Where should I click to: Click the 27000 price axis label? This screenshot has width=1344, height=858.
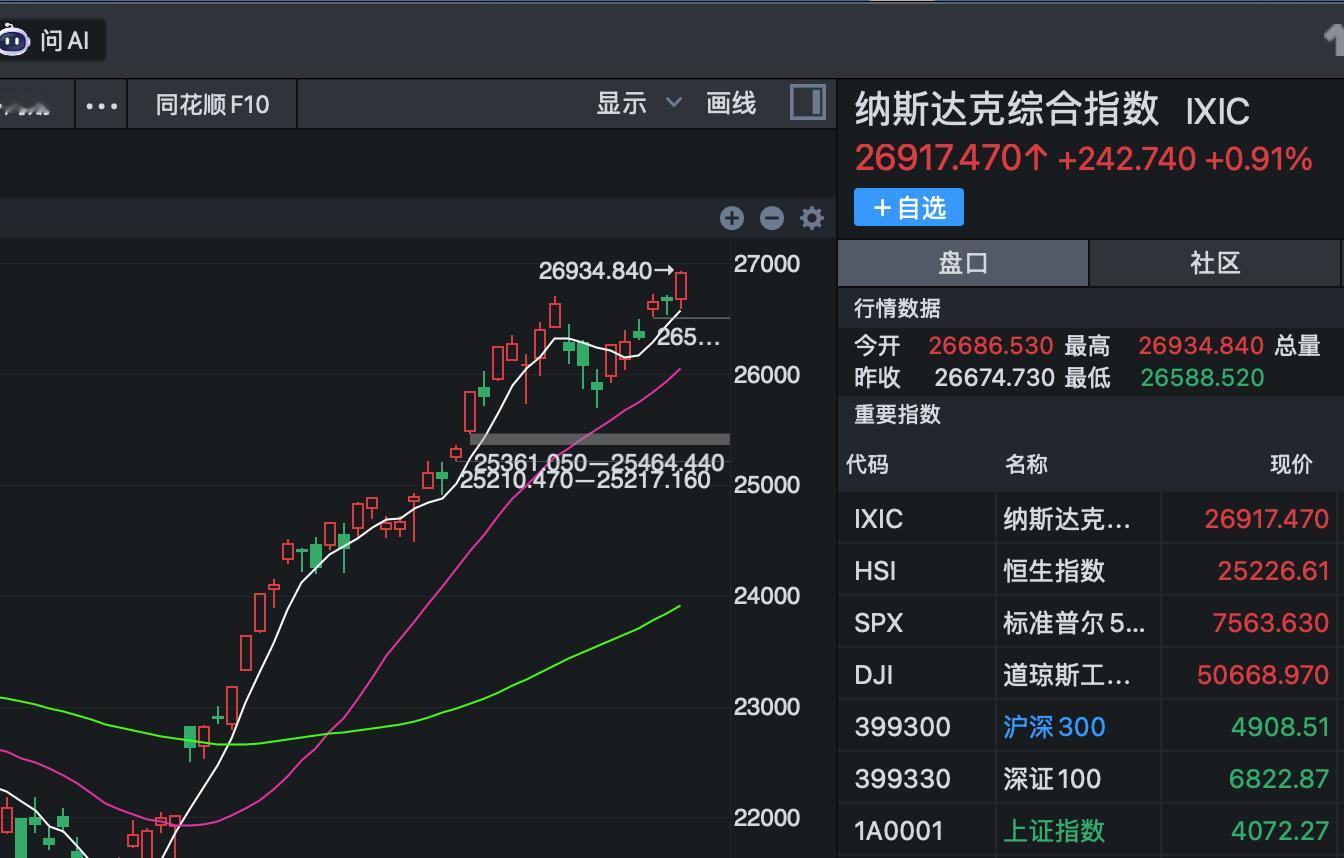pos(767,263)
